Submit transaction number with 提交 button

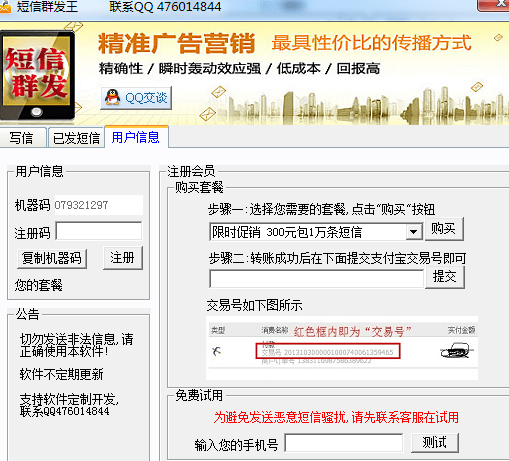(445, 277)
